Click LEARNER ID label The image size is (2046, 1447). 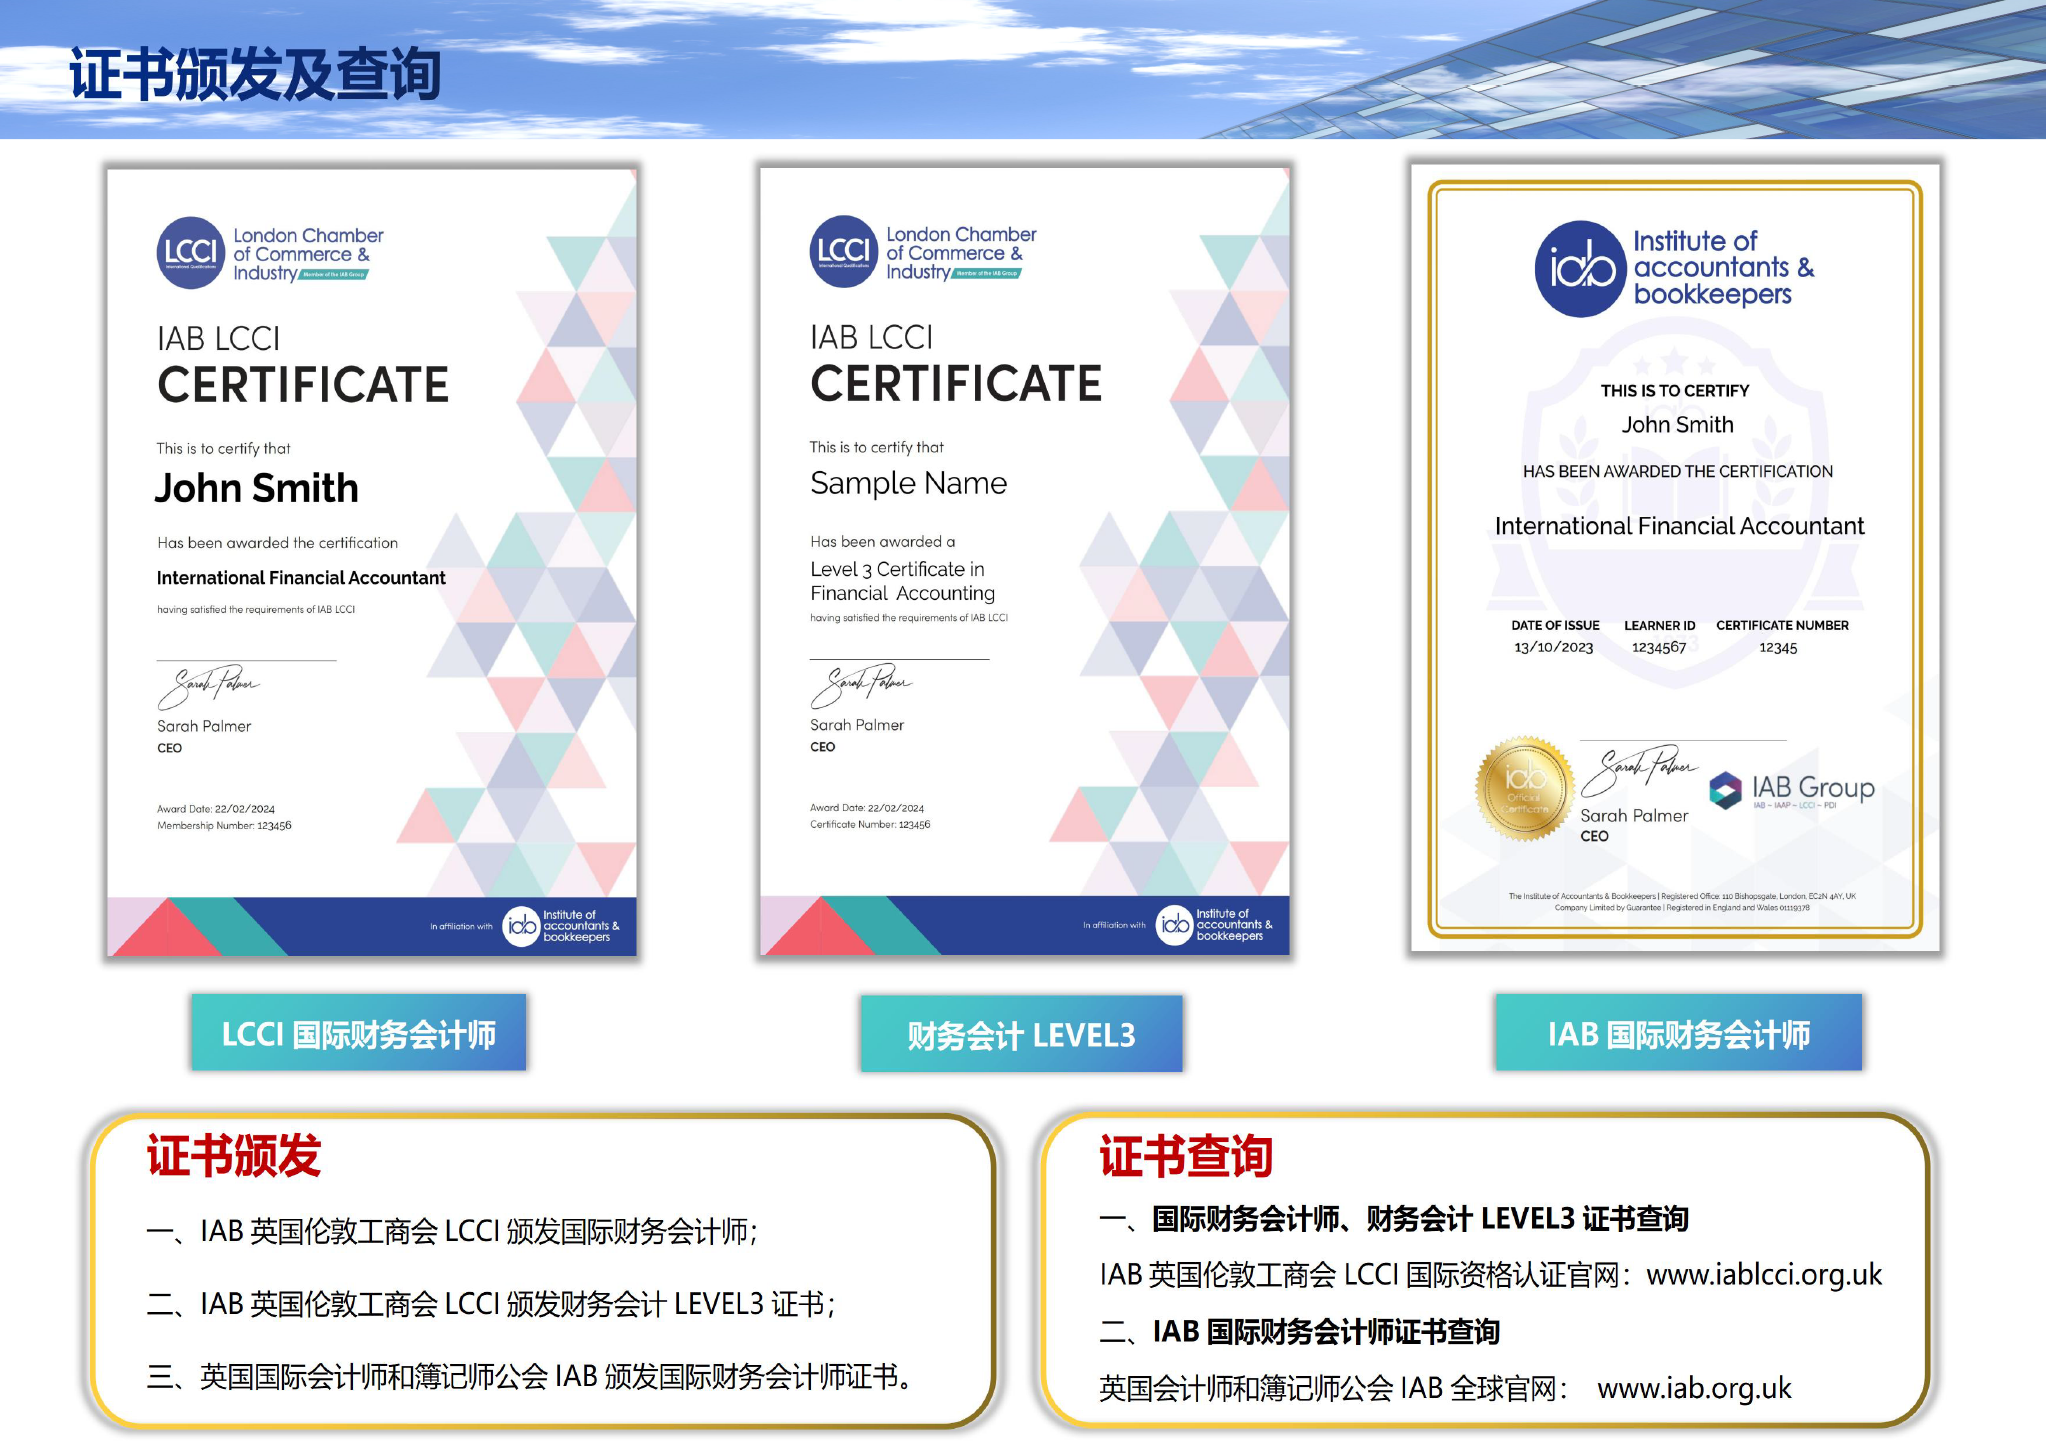(1659, 625)
